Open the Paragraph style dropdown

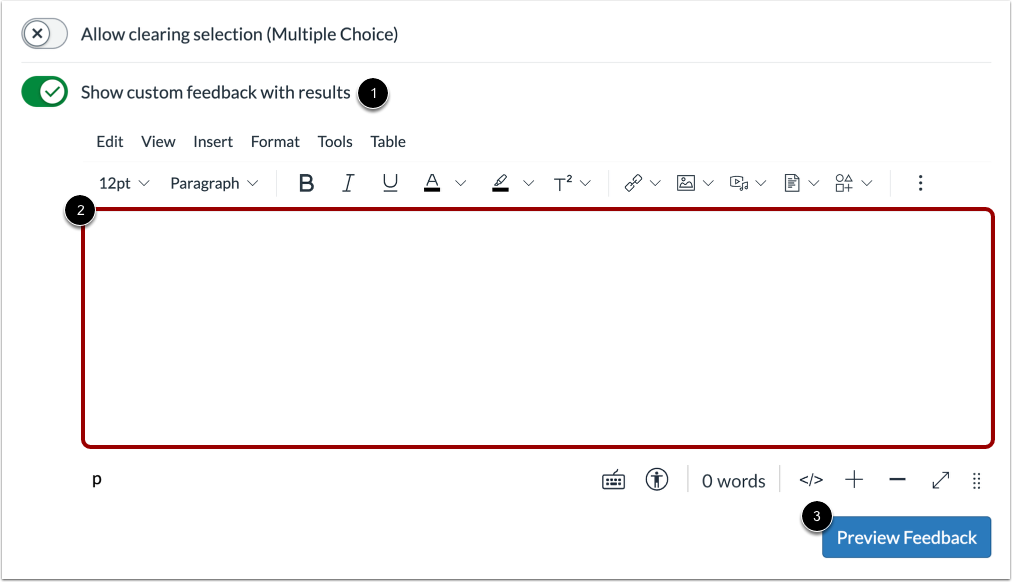213,183
